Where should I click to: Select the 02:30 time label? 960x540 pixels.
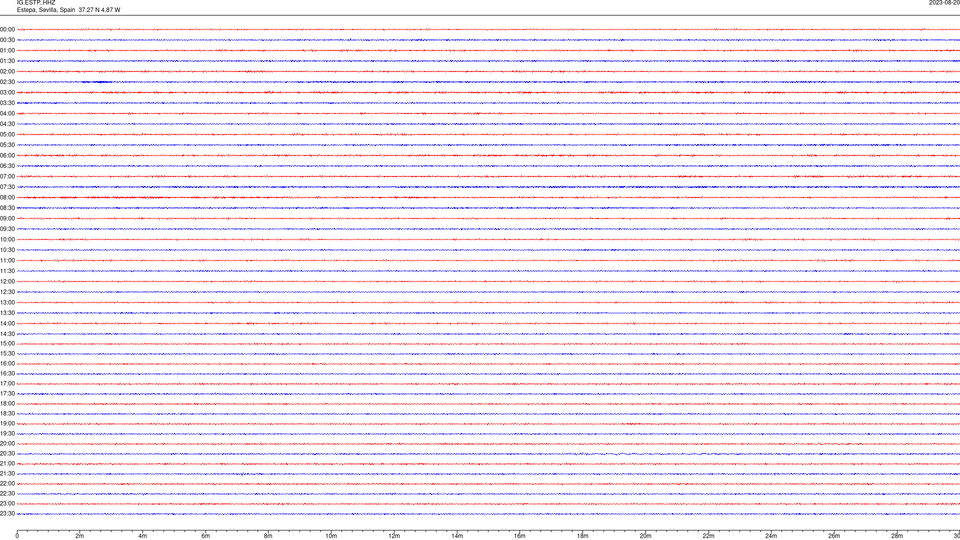pyautogui.click(x=7, y=82)
